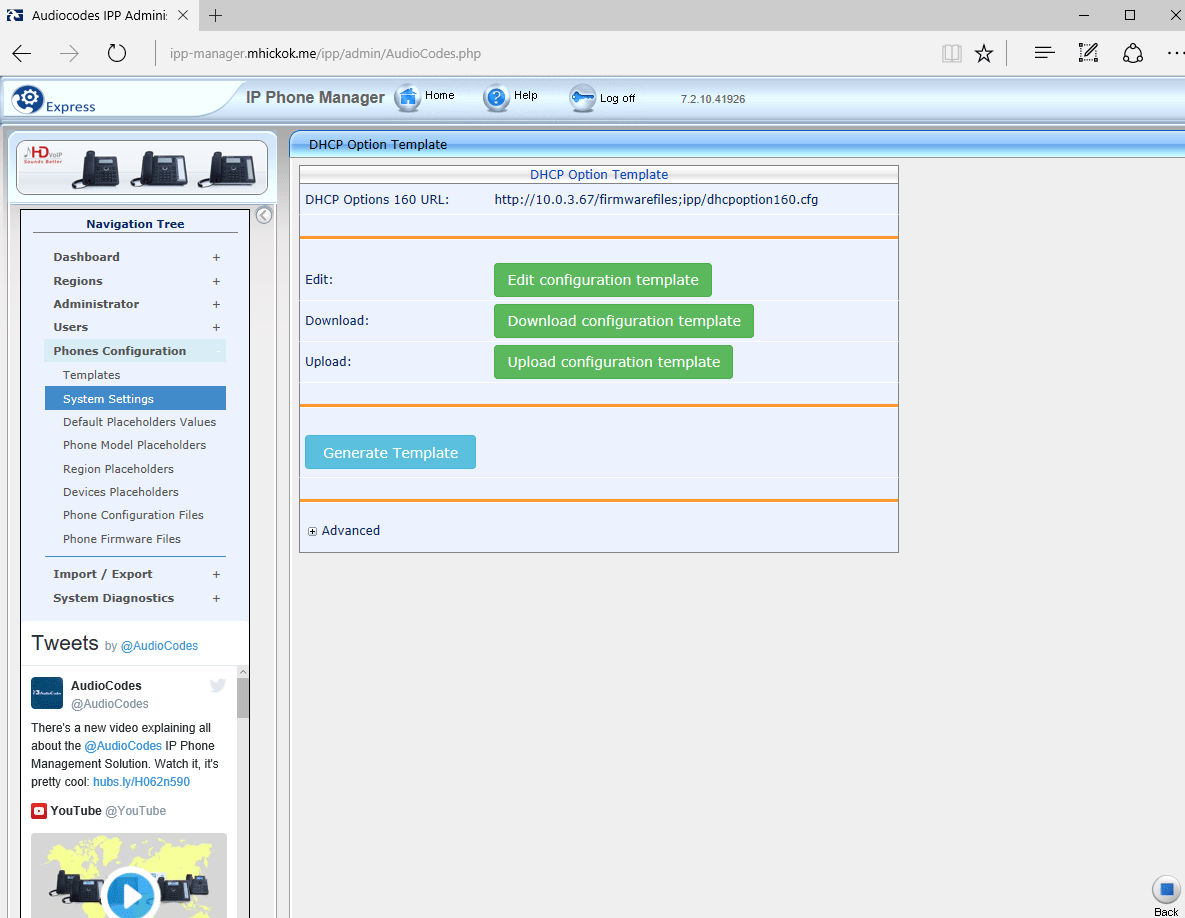Image resolution: width=1185 pixels, height=918 pixels.
Task: Expand the Dashboard tree node
Action: pos(216,257)
